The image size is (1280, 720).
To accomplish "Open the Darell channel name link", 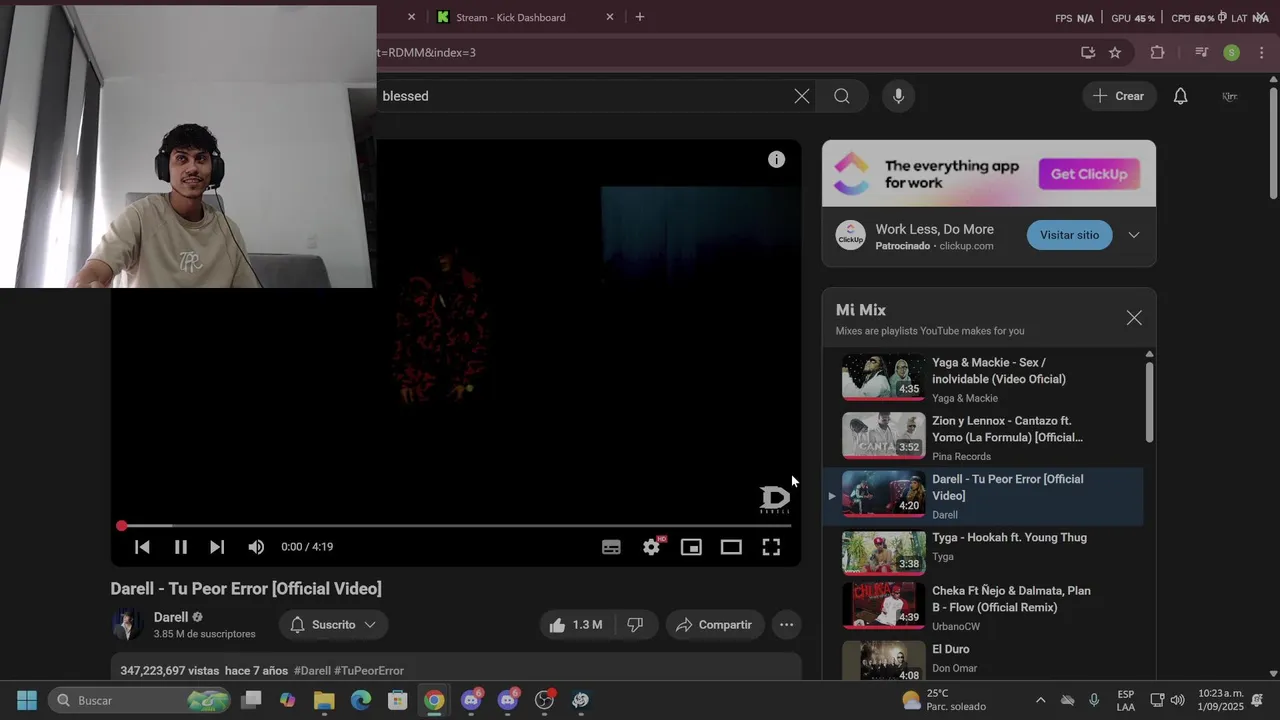I will (x=171, y=617).
